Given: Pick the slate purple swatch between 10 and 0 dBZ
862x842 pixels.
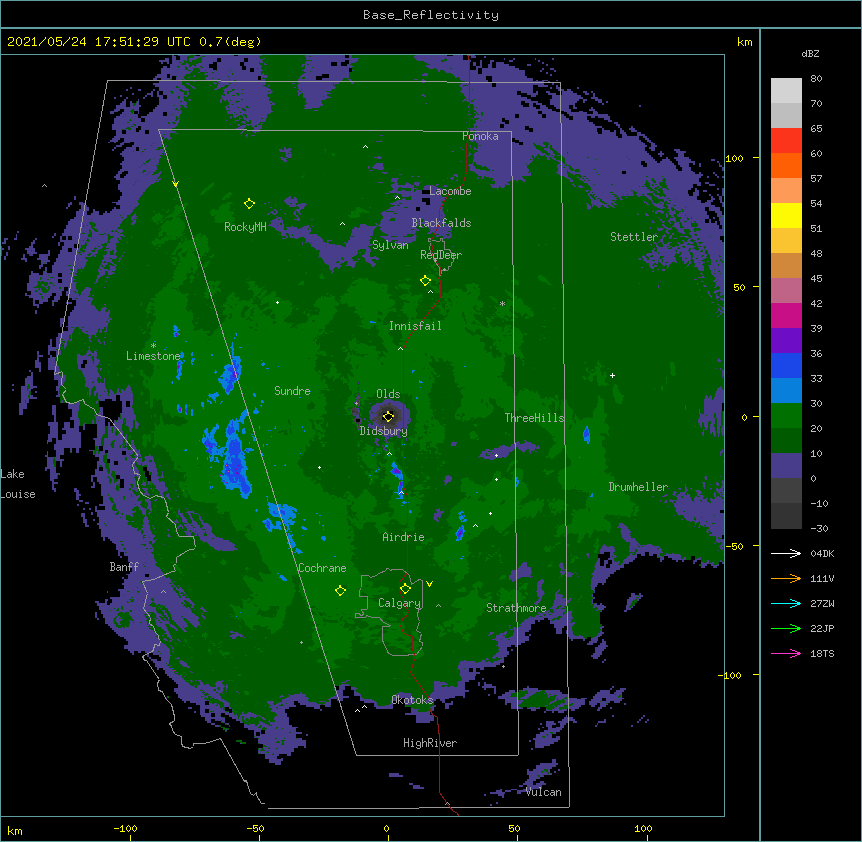Looking at the screenshot, I should pos(786,466).
